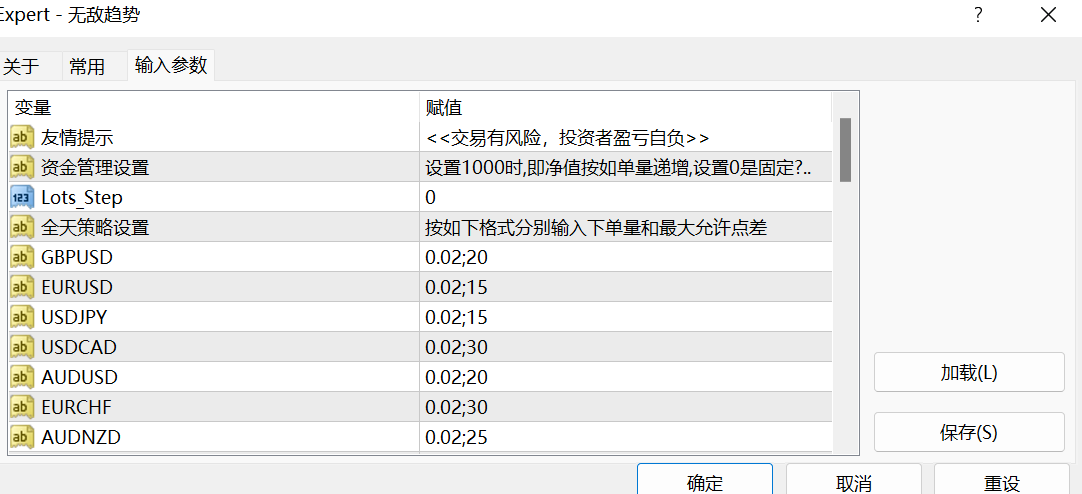The width and height of the screenshot is (1082, 494).
Task: Click the string icon beside 全天策略设置
Action: pos(22,228)
